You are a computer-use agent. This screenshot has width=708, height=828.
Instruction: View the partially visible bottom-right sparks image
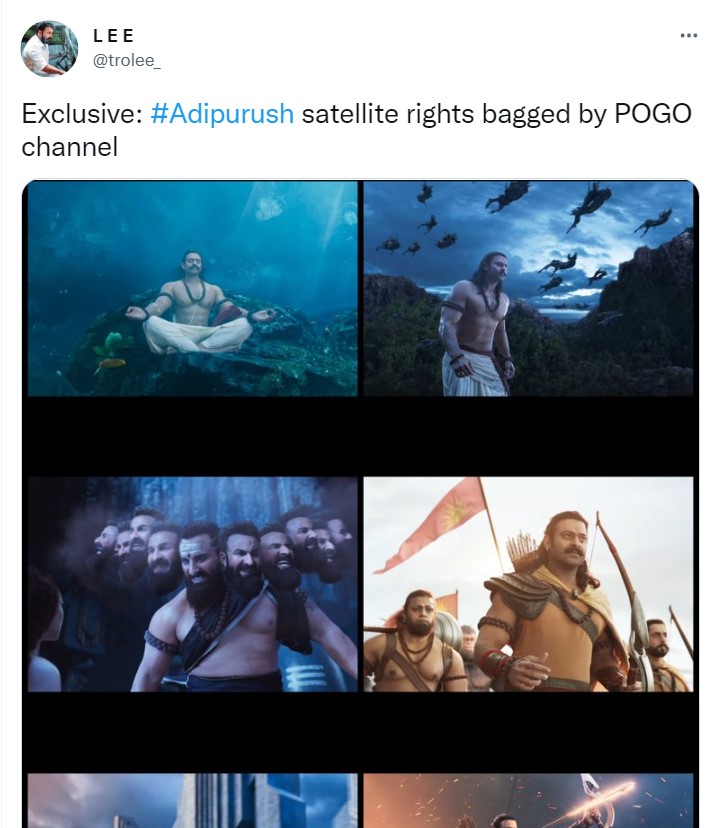pyautogui.click(x=528, y=801)
